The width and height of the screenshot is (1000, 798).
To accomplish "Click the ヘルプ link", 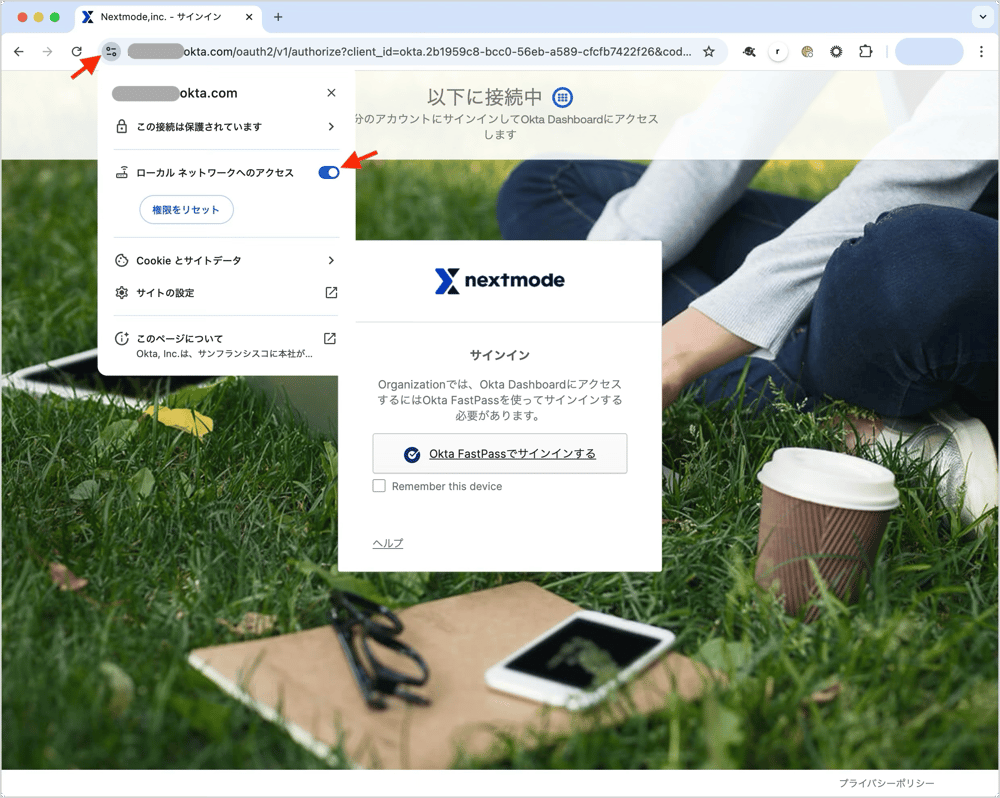I will (388, 543).
